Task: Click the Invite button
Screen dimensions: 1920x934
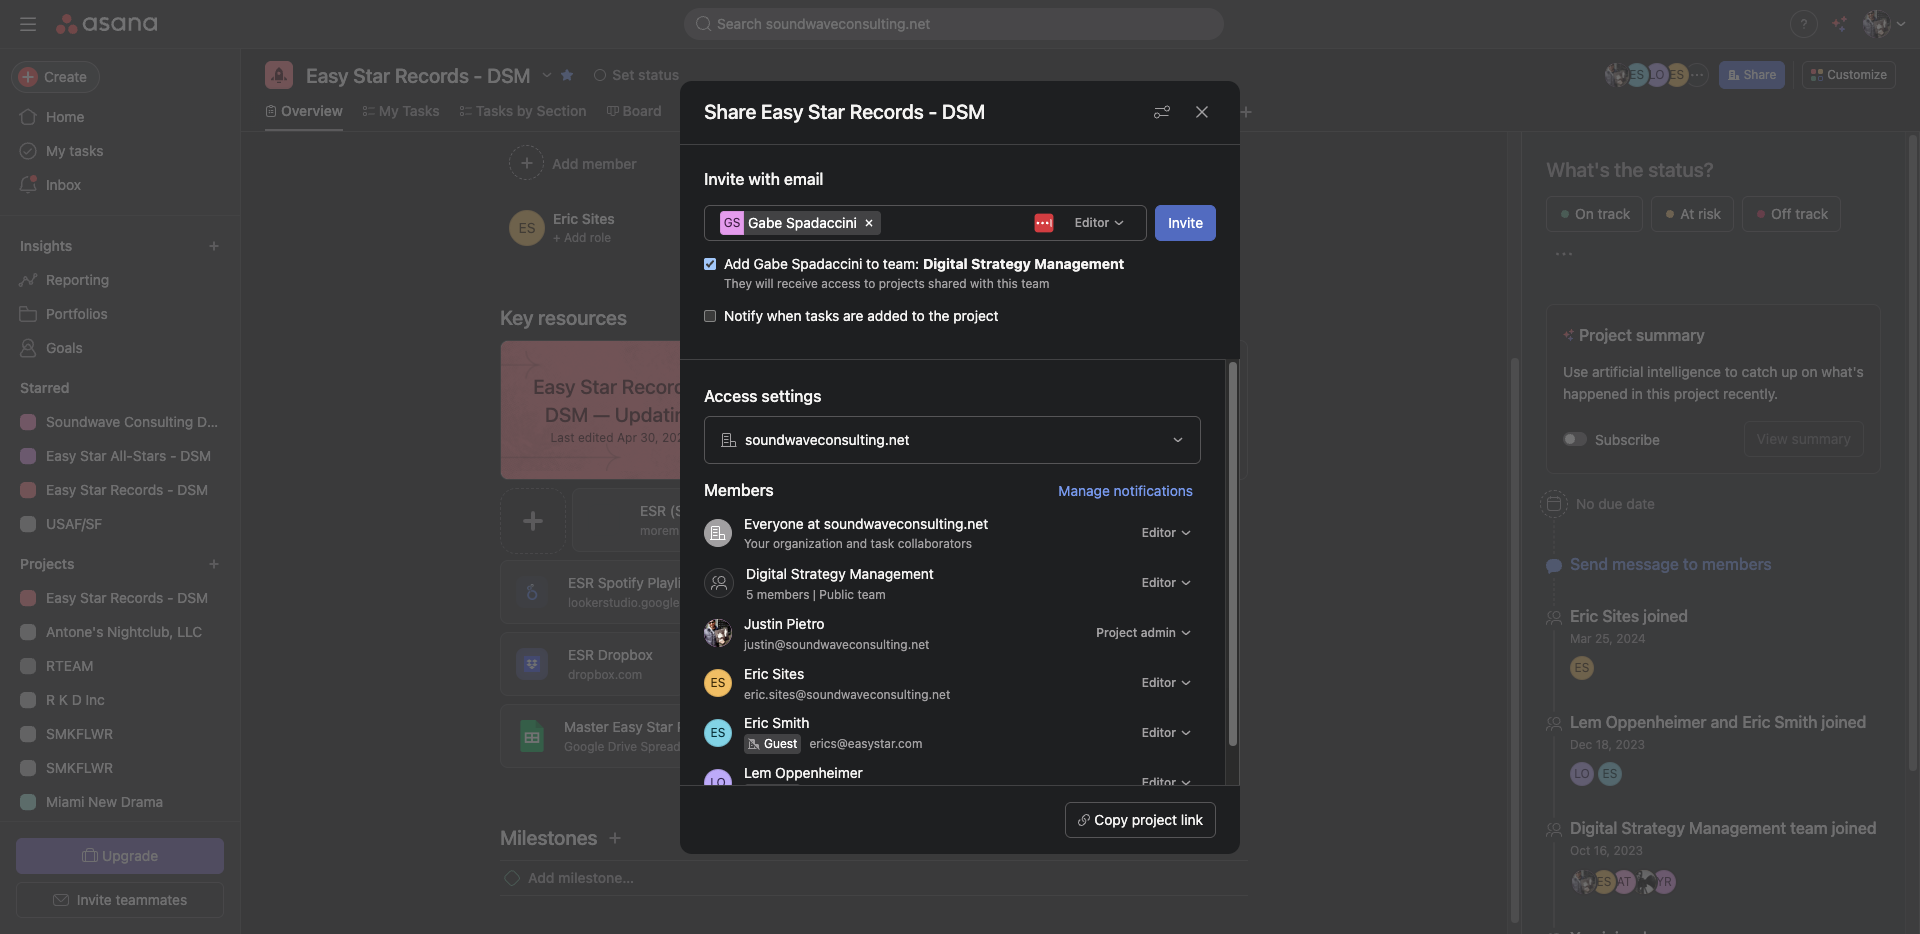Action: tap(1185, 223)
